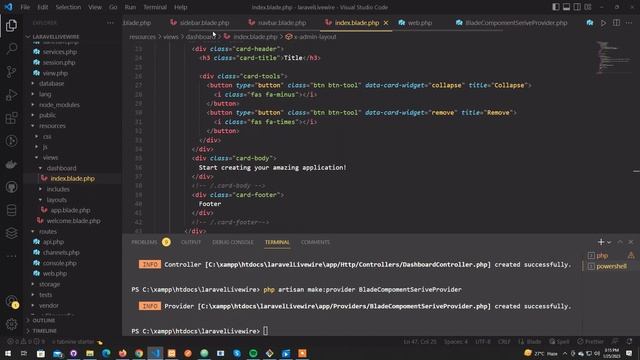This screenshot has width=640, height=360.
Task: Toggle bottom panel layout icon
Action: (x=567, y=7)
